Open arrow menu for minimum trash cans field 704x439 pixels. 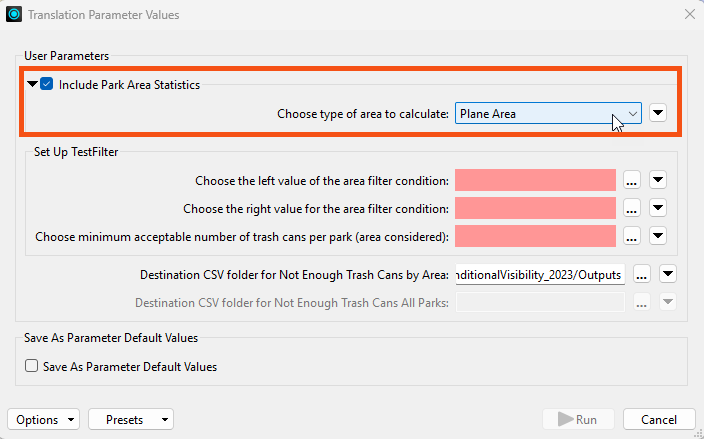click(x=658, y=236)
